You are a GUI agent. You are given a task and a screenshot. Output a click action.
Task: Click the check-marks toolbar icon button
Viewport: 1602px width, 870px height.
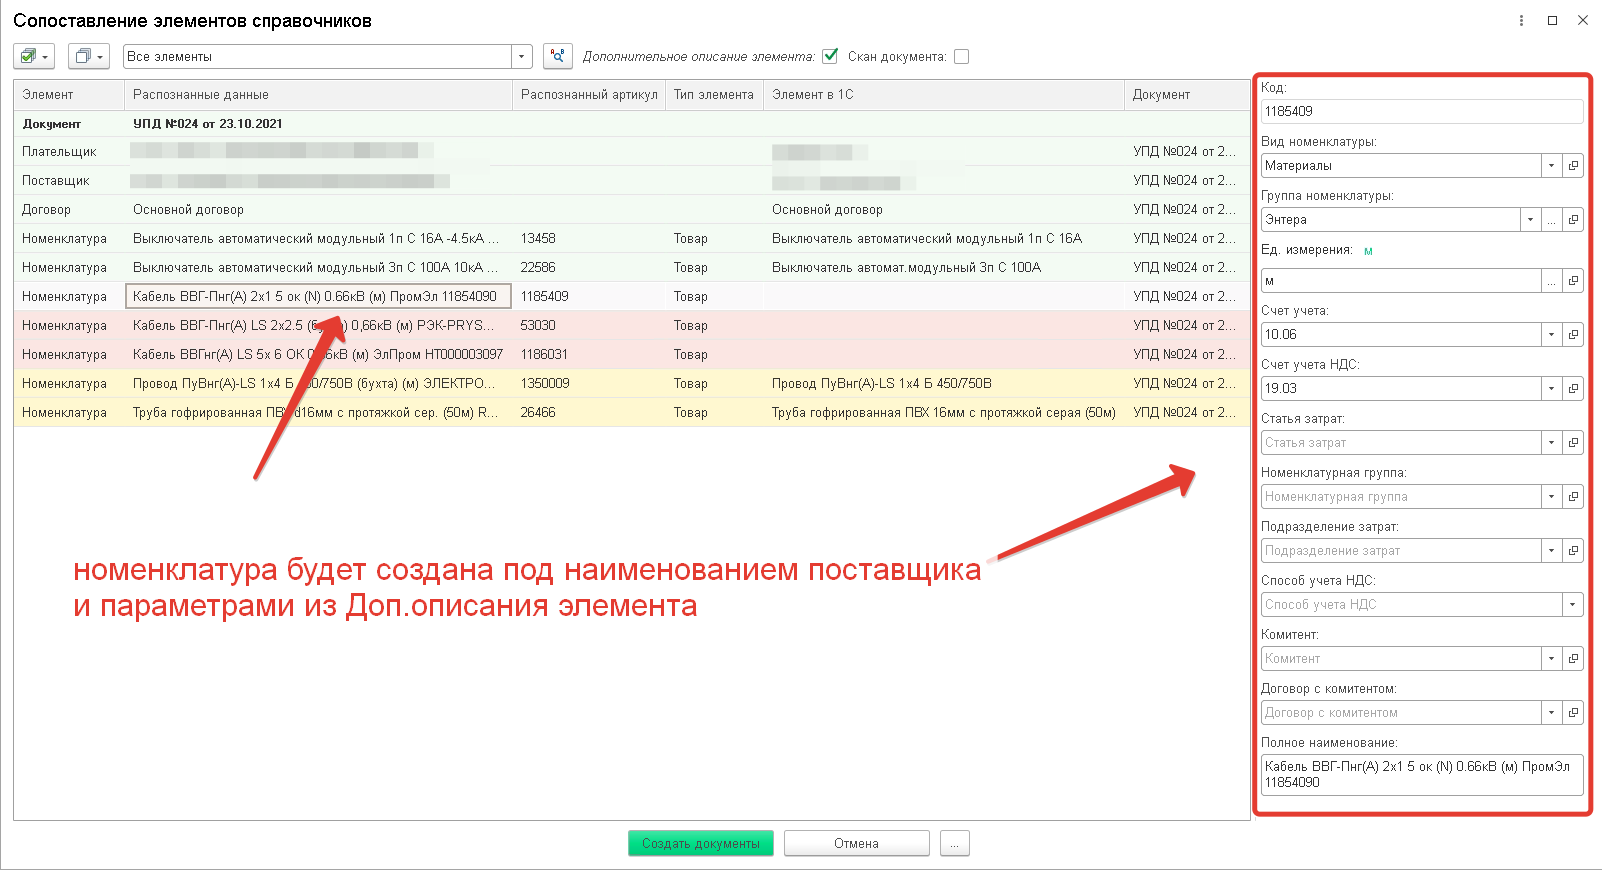33,57
